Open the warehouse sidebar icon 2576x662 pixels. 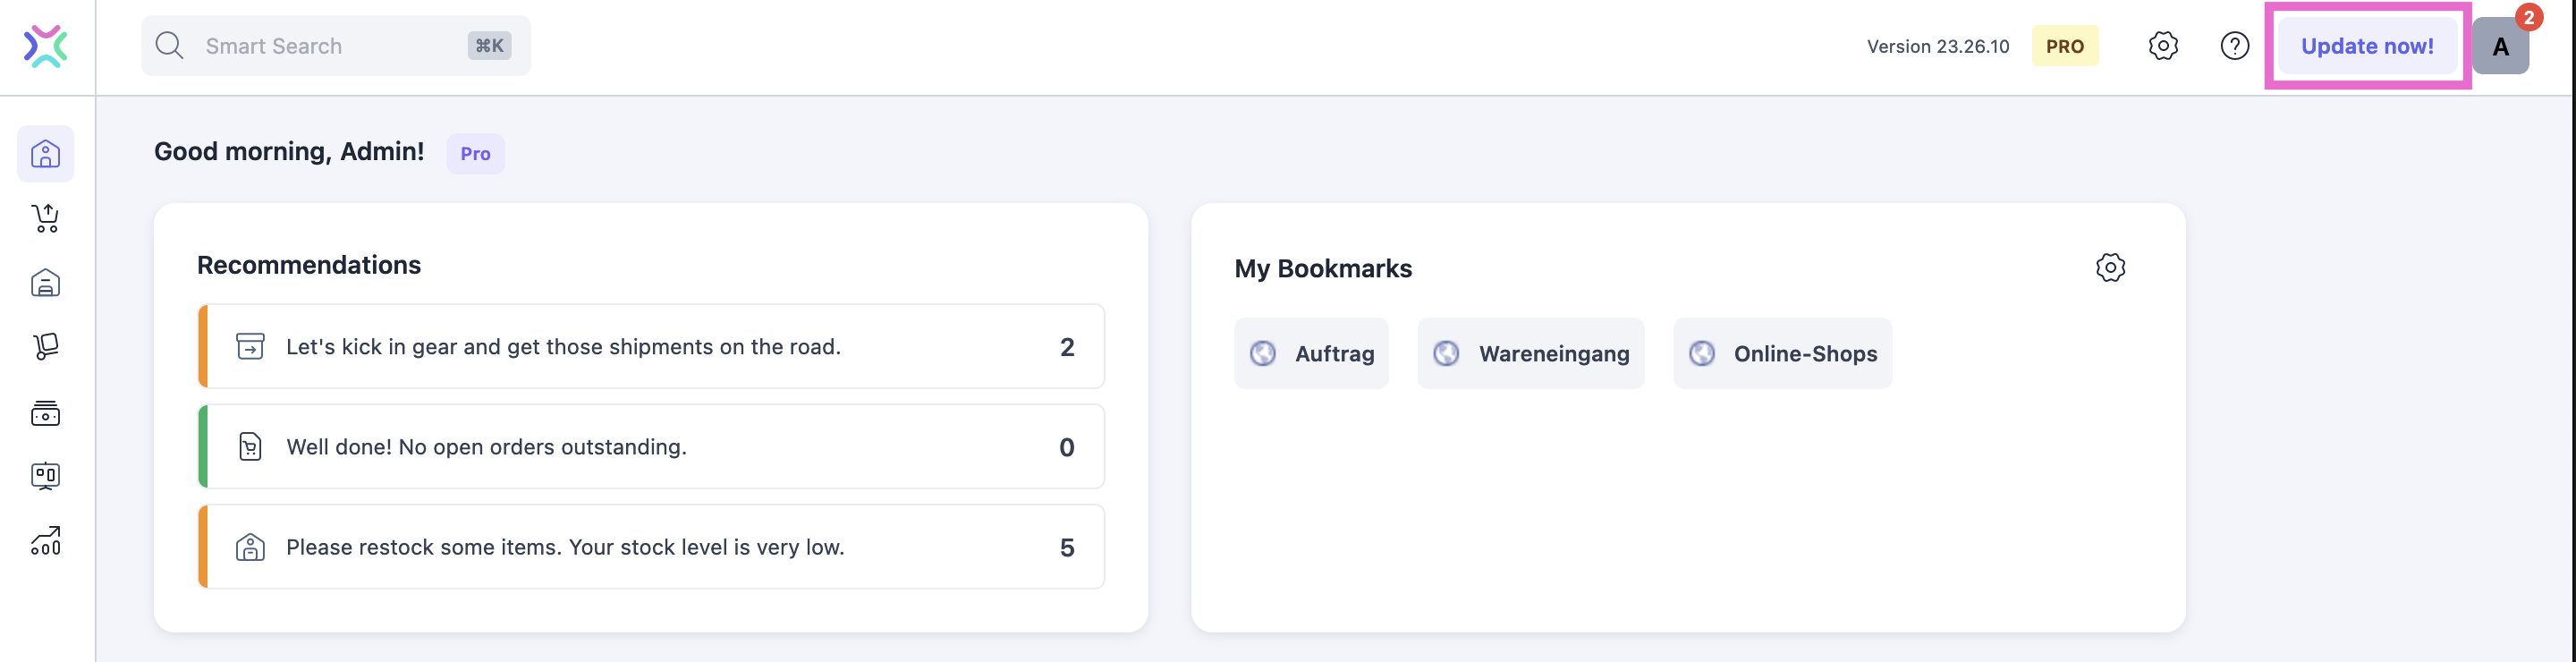pyautogui.click(x=46, y=283)
